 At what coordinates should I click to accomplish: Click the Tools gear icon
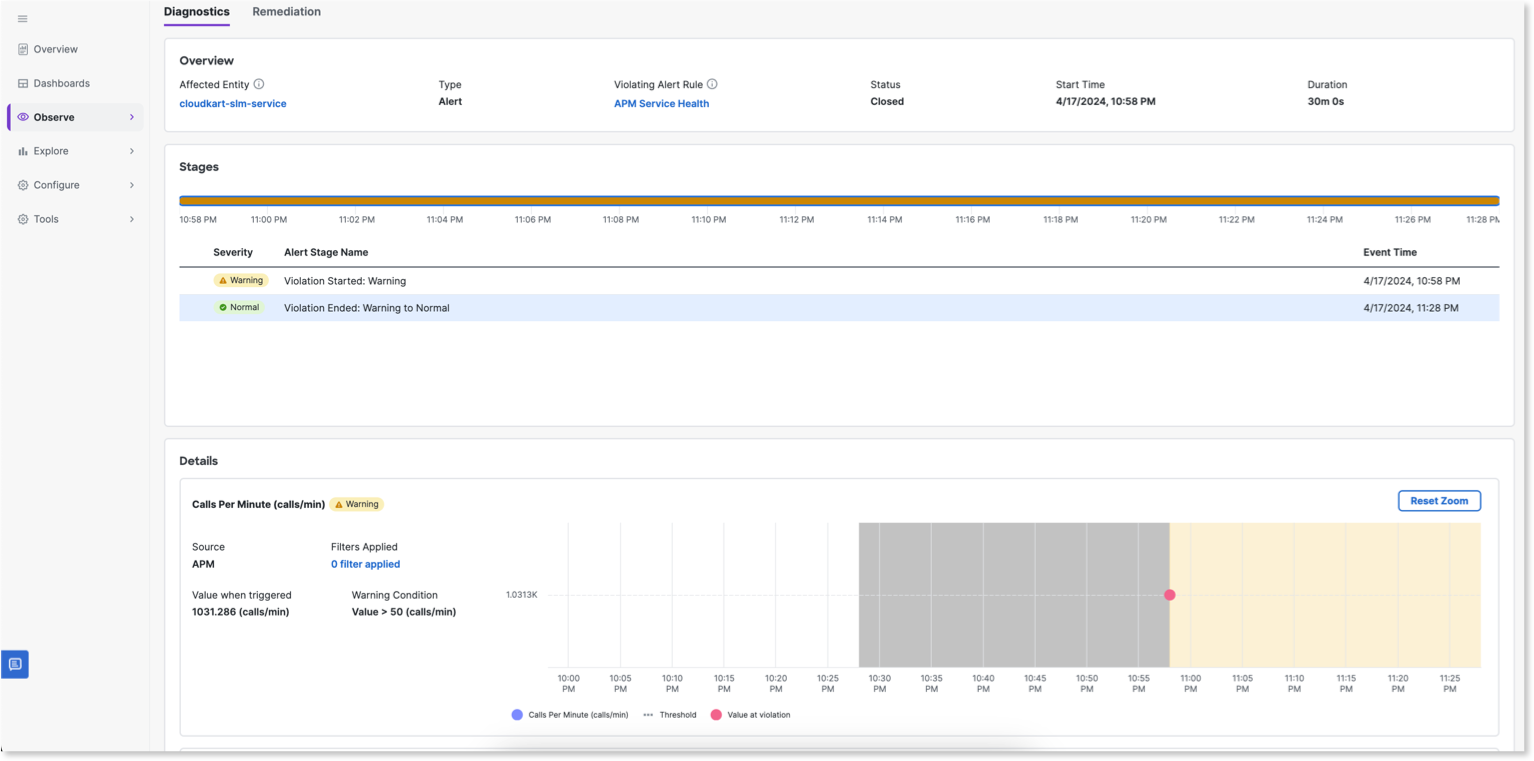(23, 219)
